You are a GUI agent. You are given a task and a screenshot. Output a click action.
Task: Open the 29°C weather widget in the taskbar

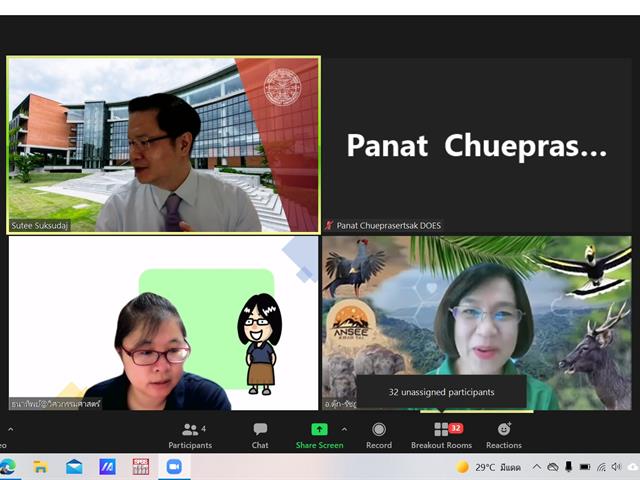click(x=488, y=467)
